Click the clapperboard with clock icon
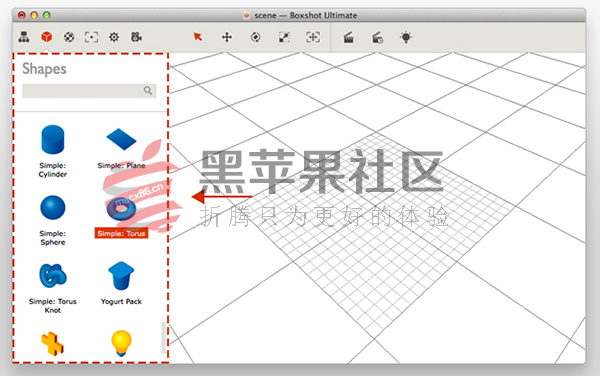 tap(377, 37)
